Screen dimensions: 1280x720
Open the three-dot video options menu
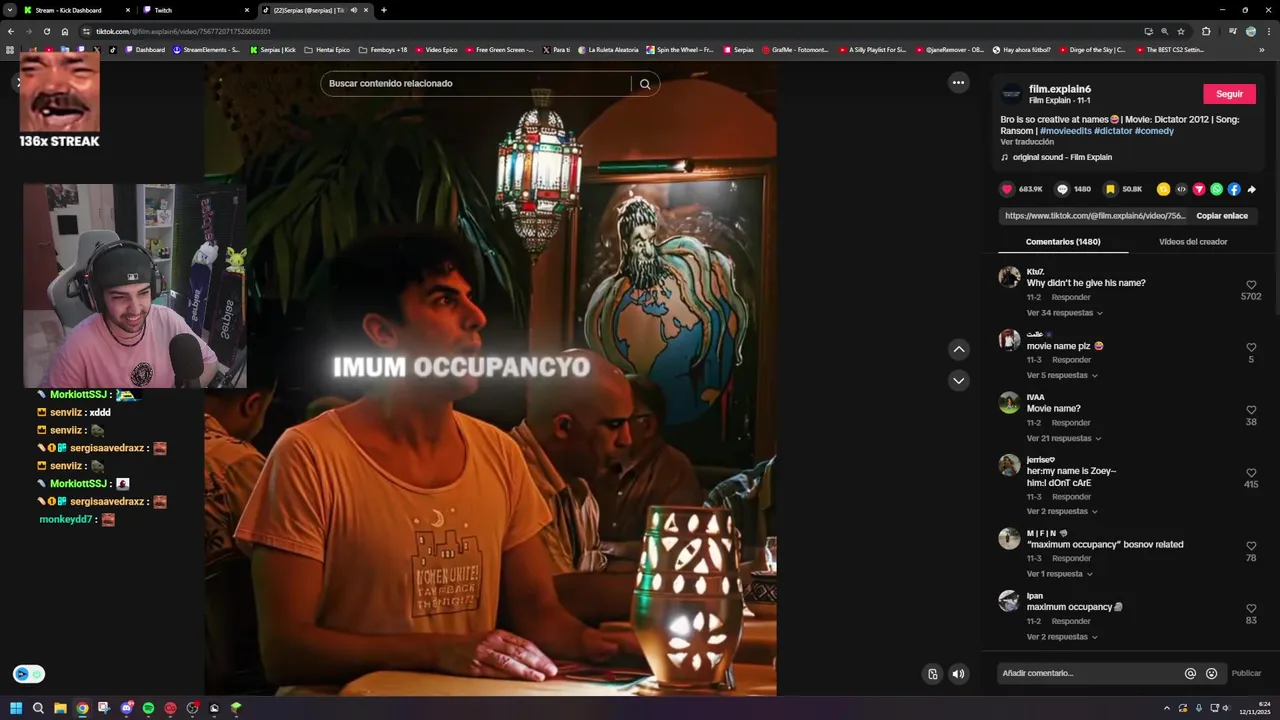tap(958, 83)
